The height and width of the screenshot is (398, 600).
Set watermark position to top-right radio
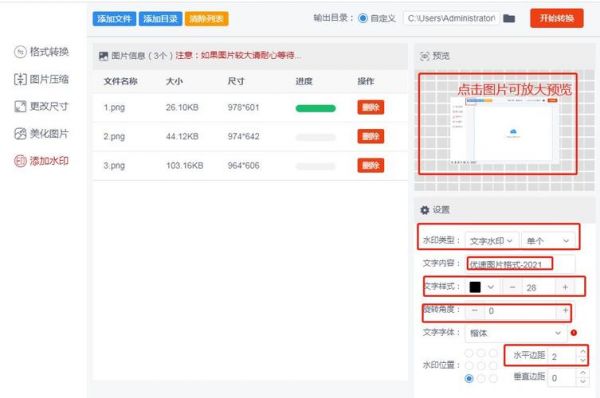coord(494,353)
